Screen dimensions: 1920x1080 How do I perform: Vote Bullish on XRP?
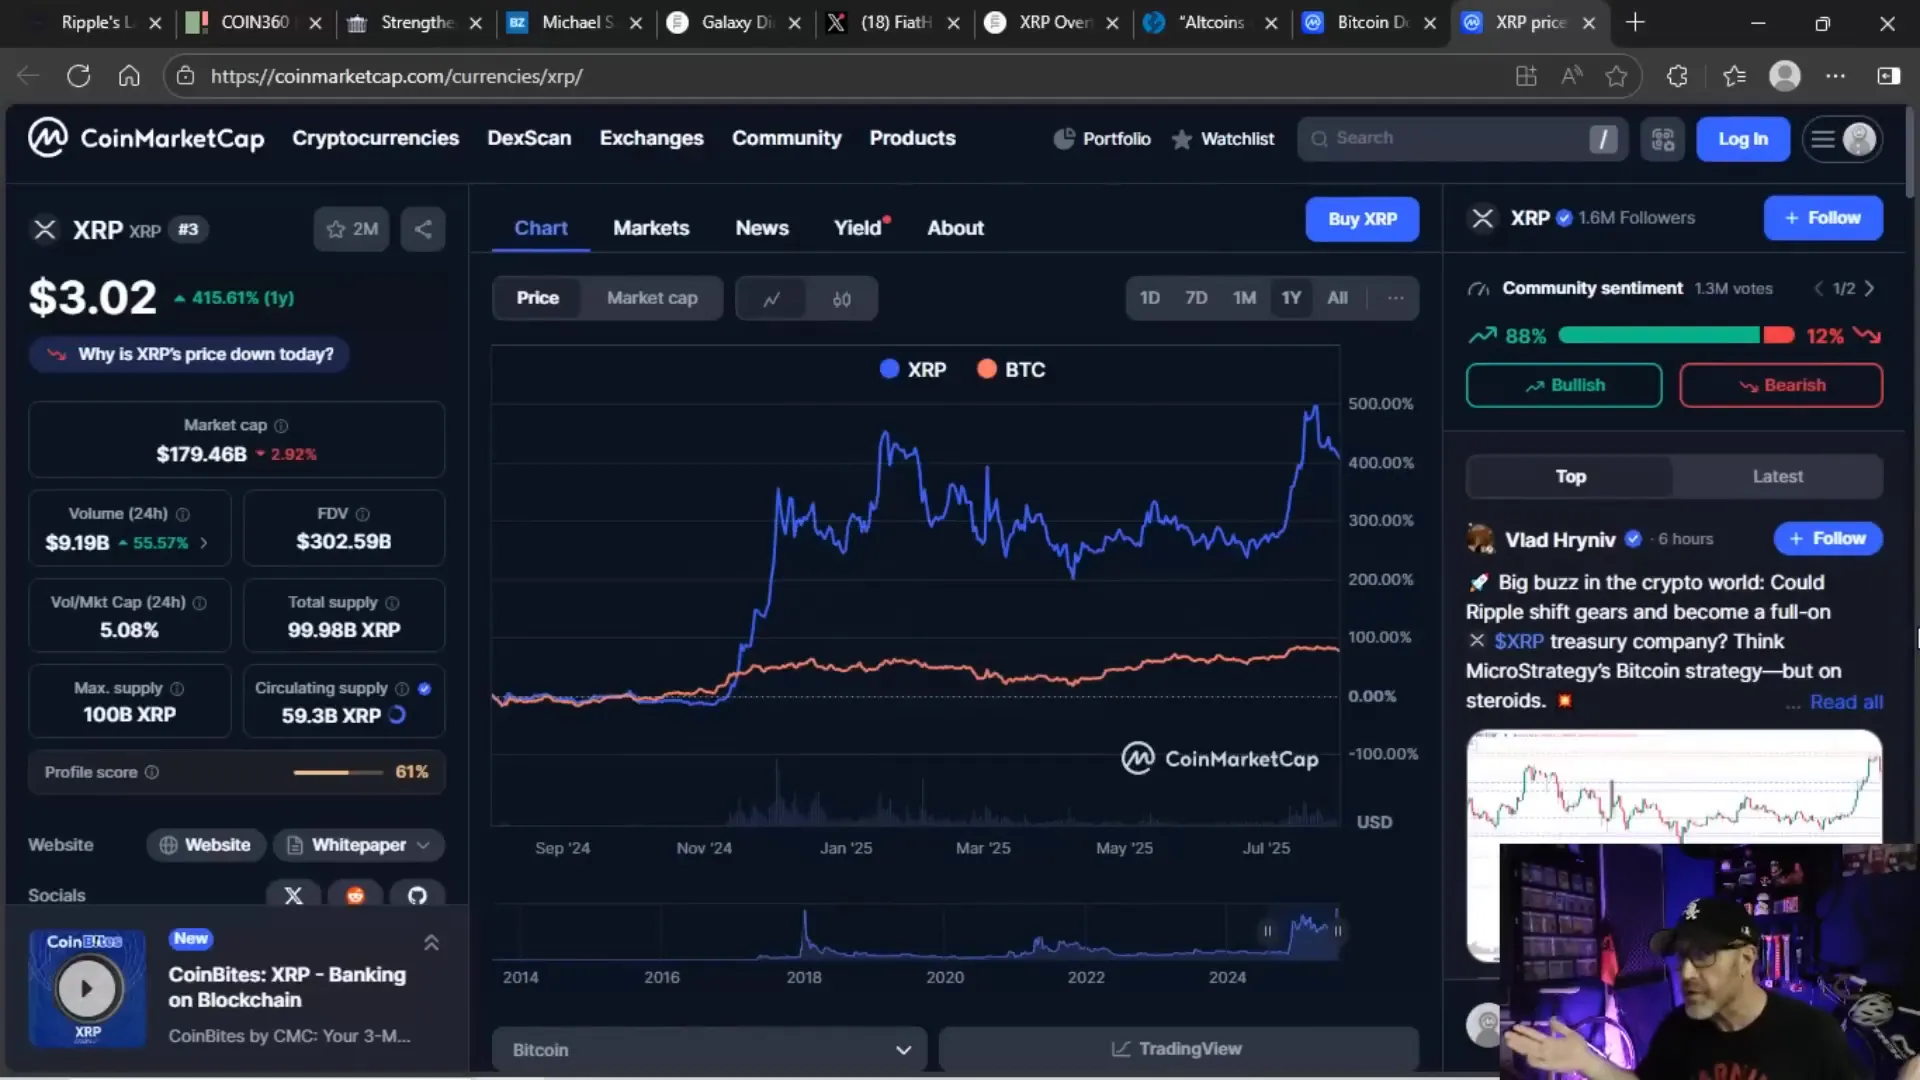pyautogui.click(x=1564, y=385)
